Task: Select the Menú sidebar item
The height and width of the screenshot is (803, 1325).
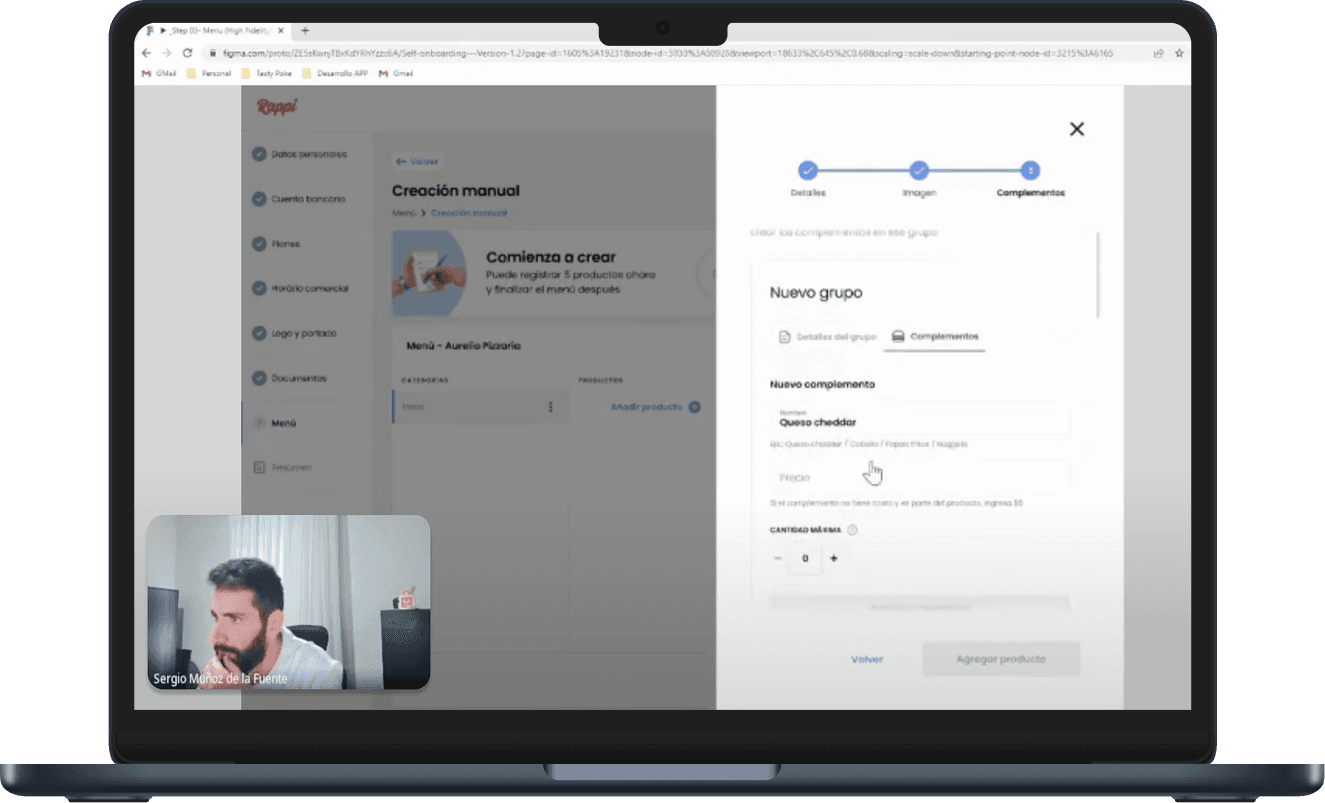Action: click(x=275, y=423)
